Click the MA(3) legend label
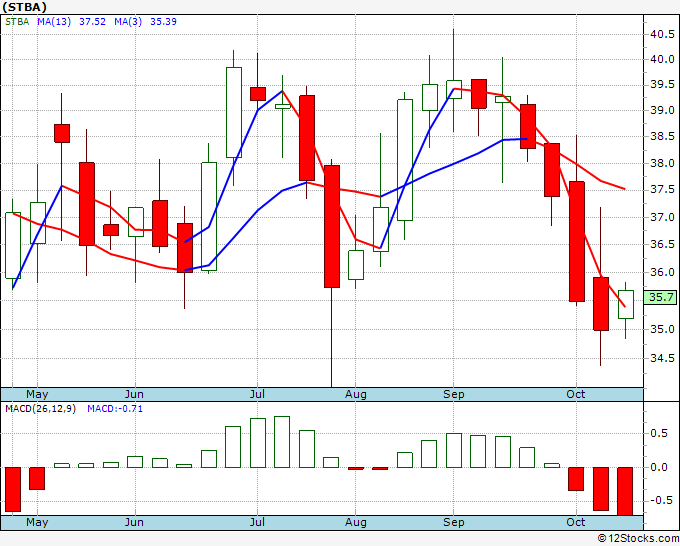 point(128,22)
